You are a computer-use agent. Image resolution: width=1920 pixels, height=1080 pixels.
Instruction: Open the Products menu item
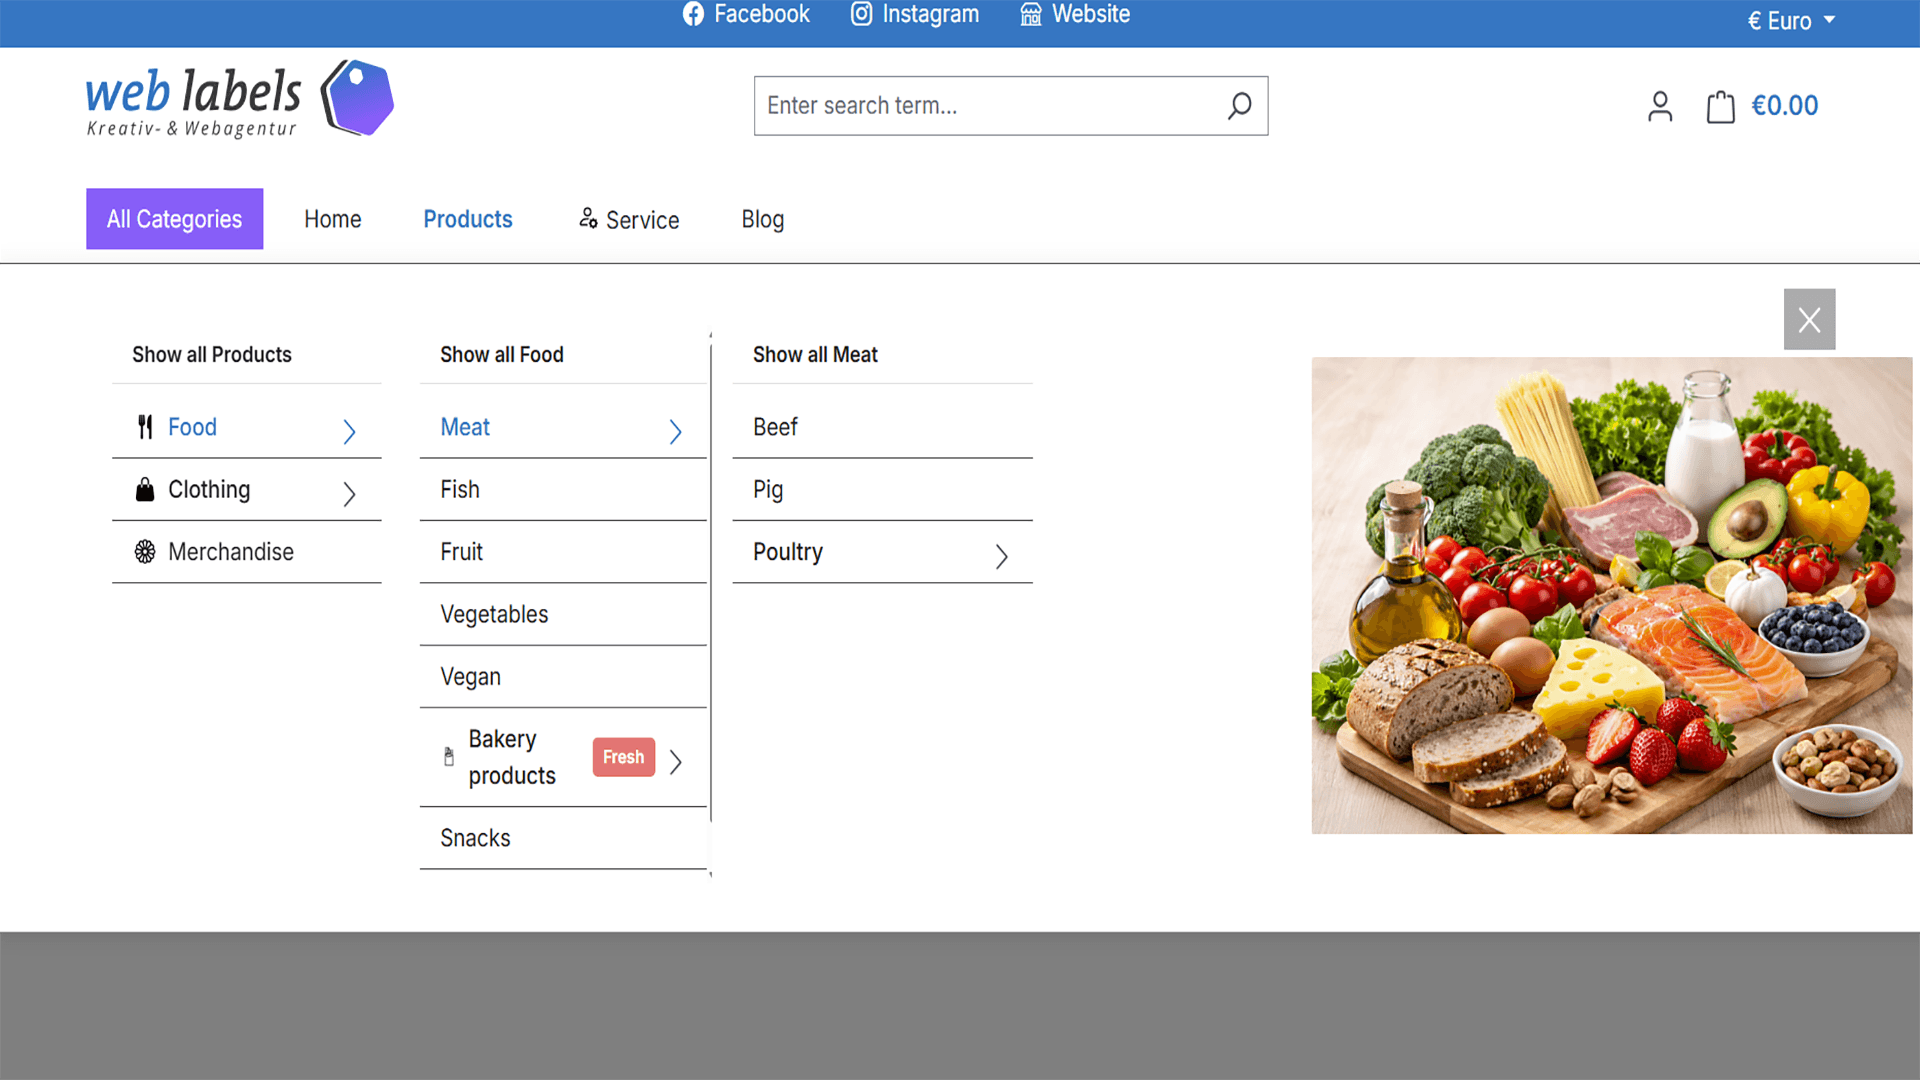point(468,219)
